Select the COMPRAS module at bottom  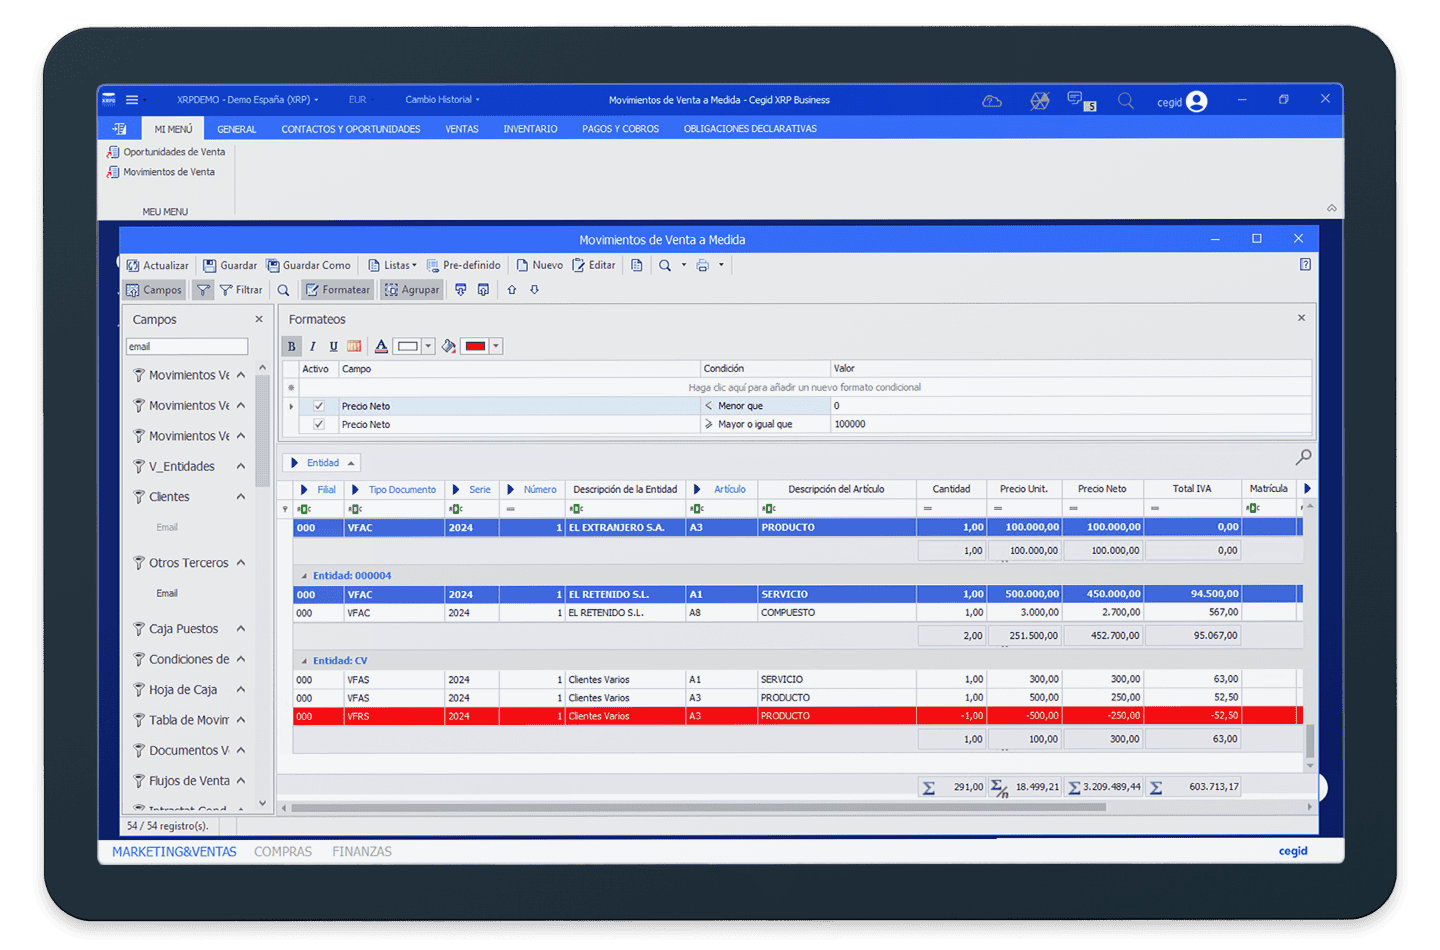tap(283, 852)
